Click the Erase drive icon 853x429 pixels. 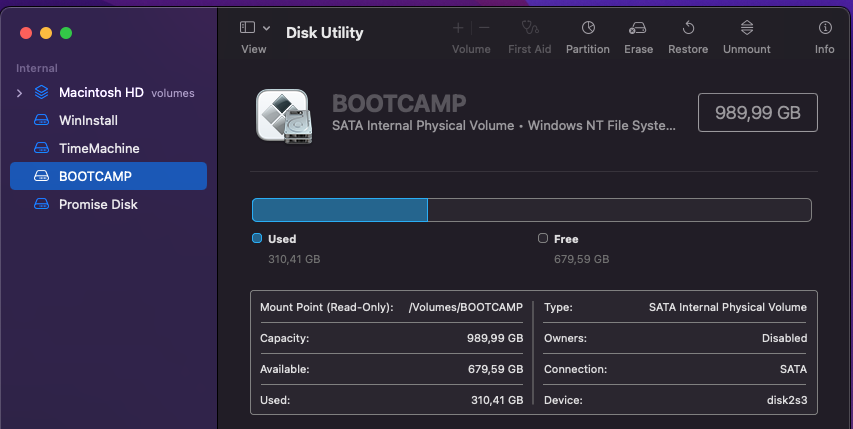pos(638,28)
